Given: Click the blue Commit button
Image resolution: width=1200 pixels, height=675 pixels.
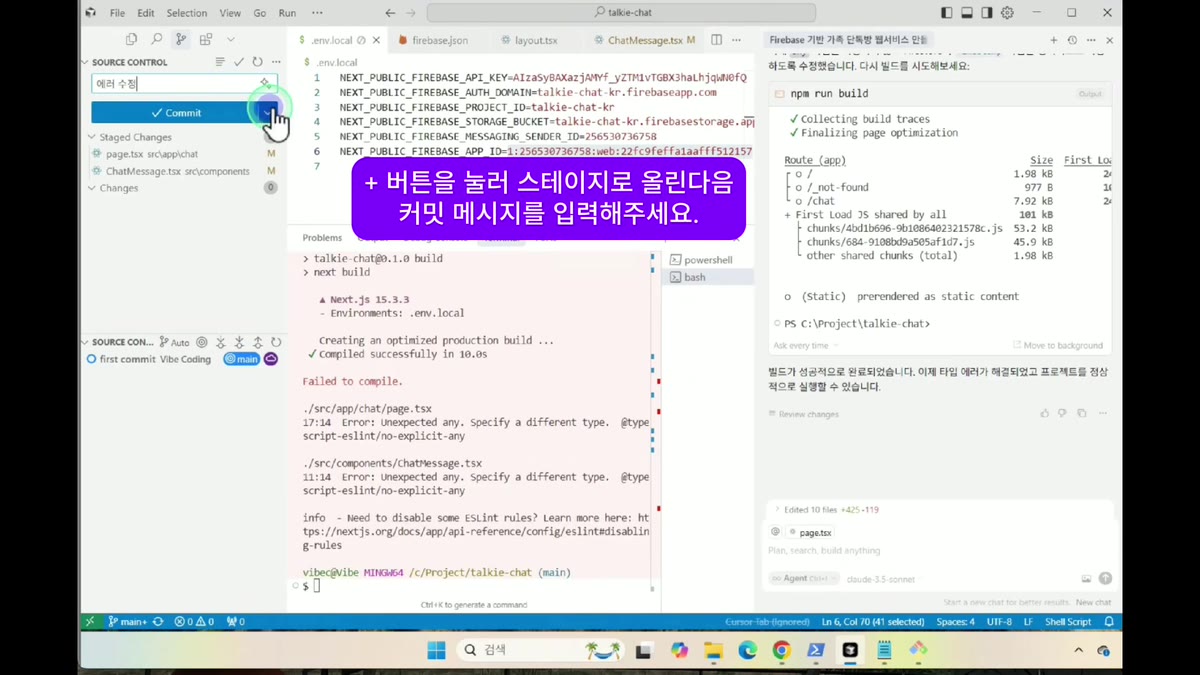Looking at the screenshot, I should click(x=175, y=112).
